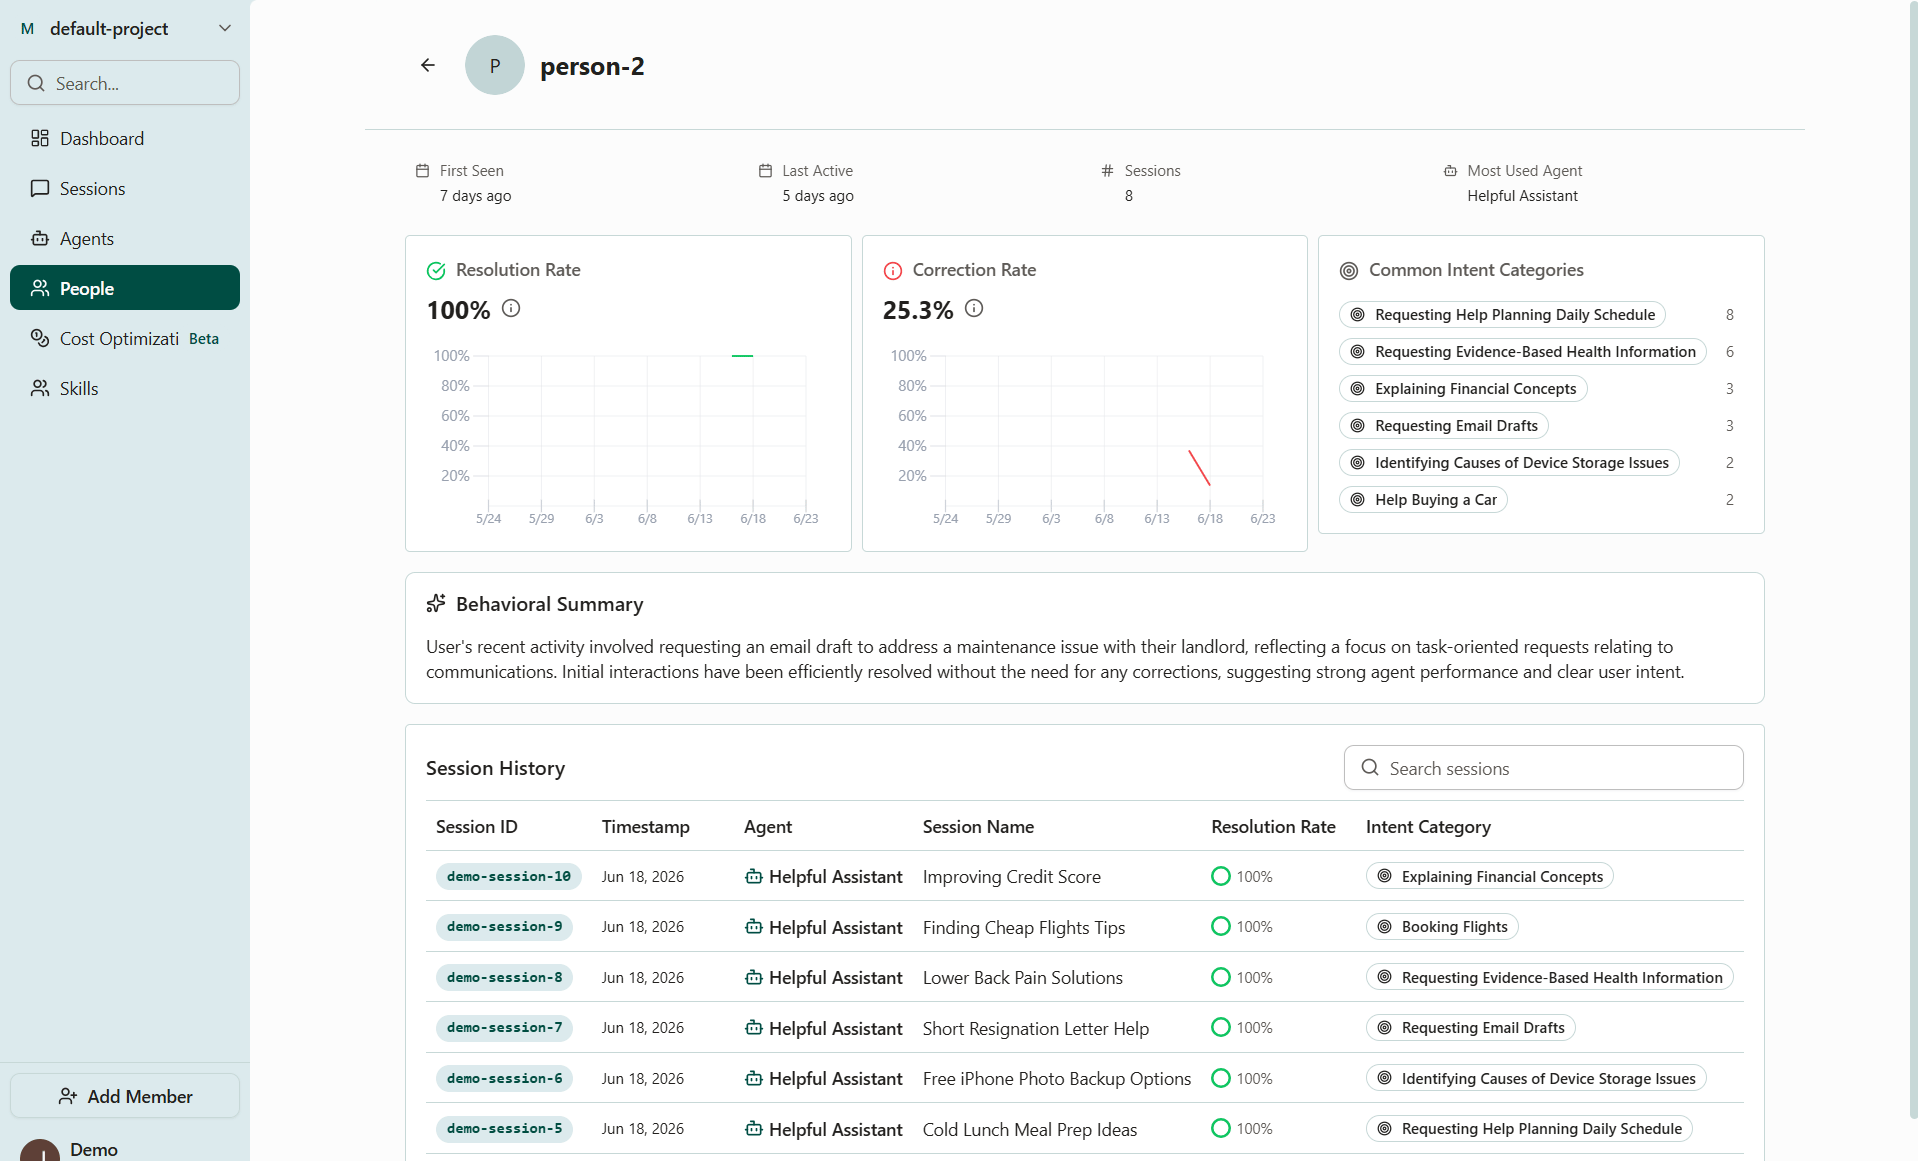The width and height of the screenshot is (1918, 1161).
Task: Open demo-session-9 ID badge
Action: point(504,926)
